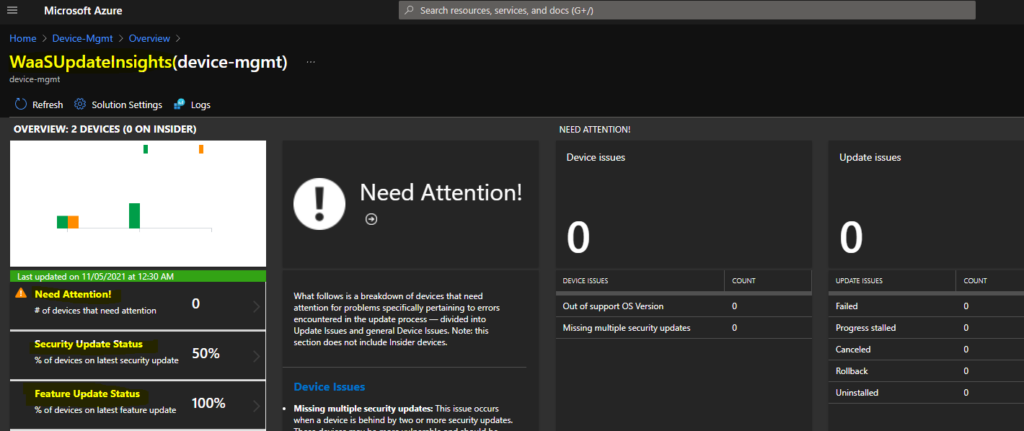The image size is (1024, 431).
Task: Click the search magnifier icon
Action: point(409,10)
